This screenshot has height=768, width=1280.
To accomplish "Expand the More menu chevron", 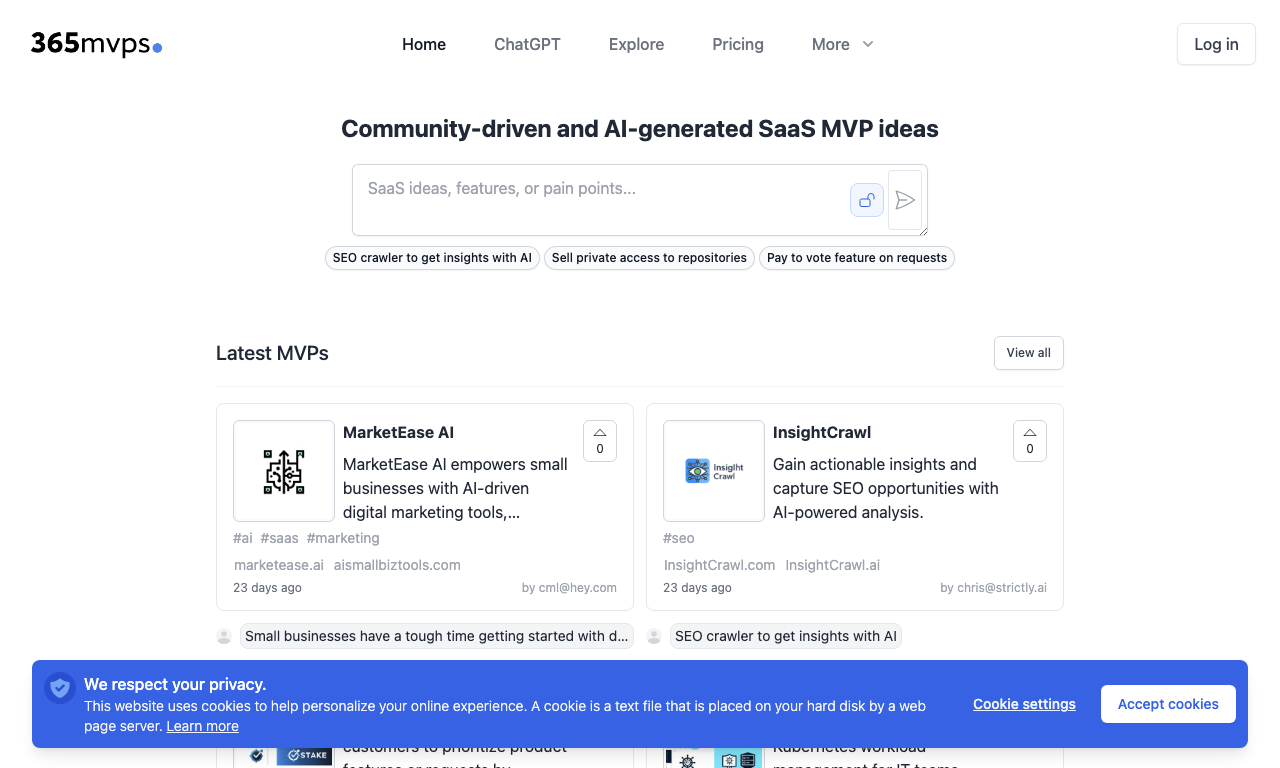I will [868, 44].
